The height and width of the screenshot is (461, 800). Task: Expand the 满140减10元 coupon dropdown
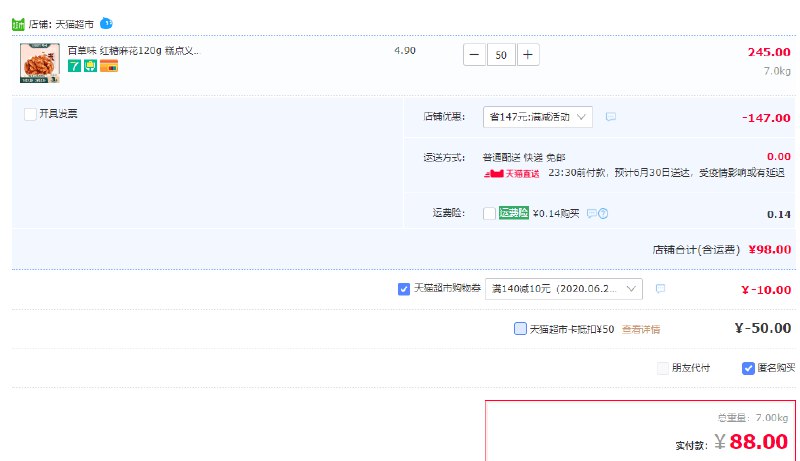coord(564,289)
